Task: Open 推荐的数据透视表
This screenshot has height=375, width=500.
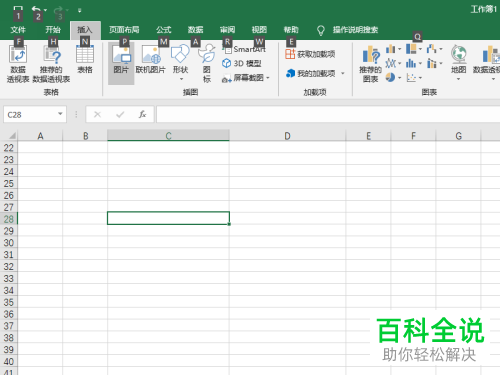Action: pos(51,64)
